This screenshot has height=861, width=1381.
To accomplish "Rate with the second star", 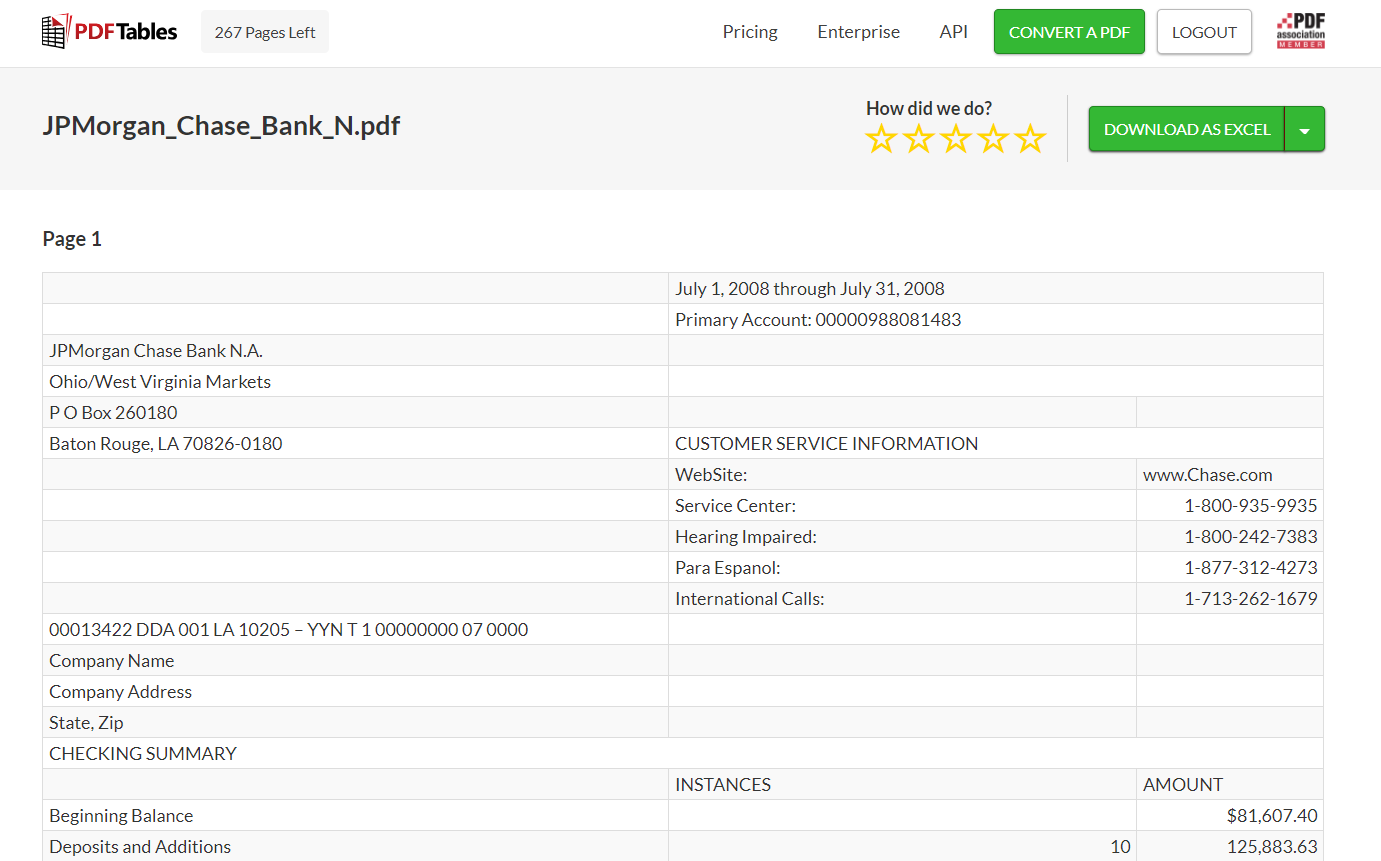I will [x=918, y=139].
